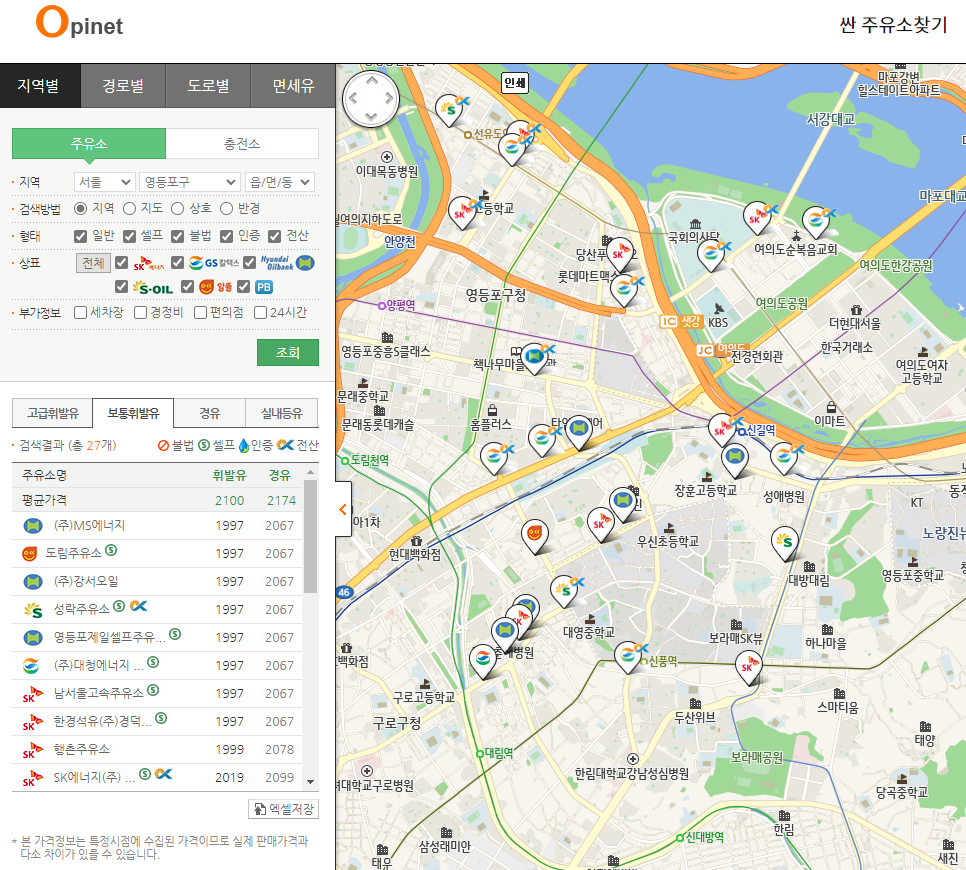Click SK station marker near 신길역

coord(722,429)
